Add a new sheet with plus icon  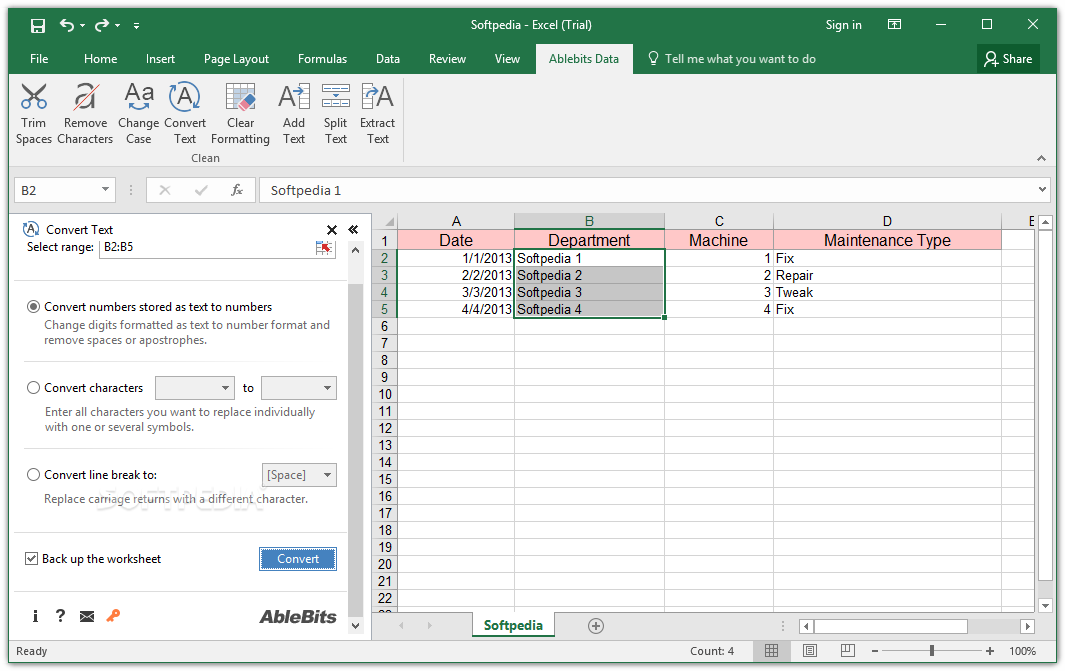596,626
